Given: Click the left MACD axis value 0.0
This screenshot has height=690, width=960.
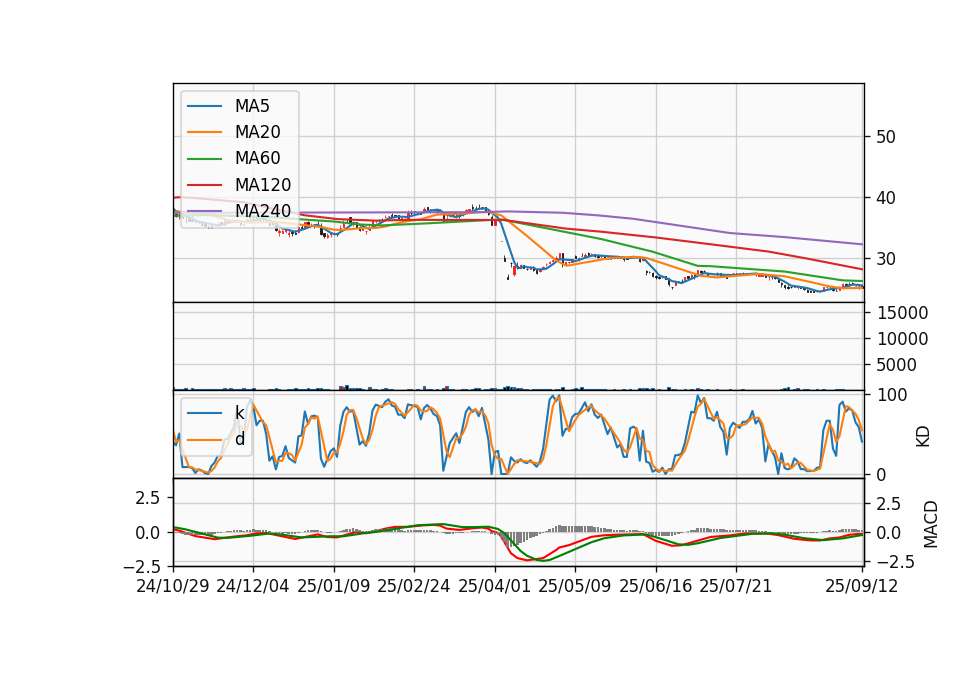Looking at the screenshot, I should coord(148,533).
